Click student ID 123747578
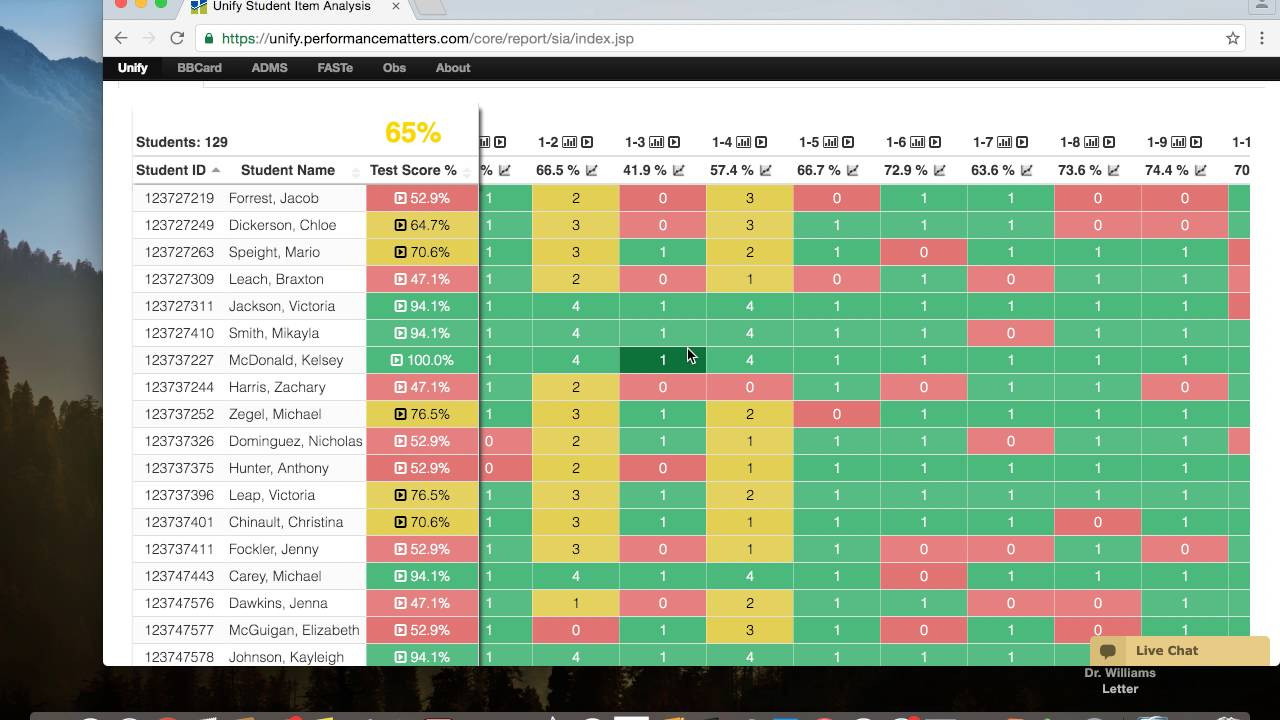1280x720 pixels. point(179,657)
